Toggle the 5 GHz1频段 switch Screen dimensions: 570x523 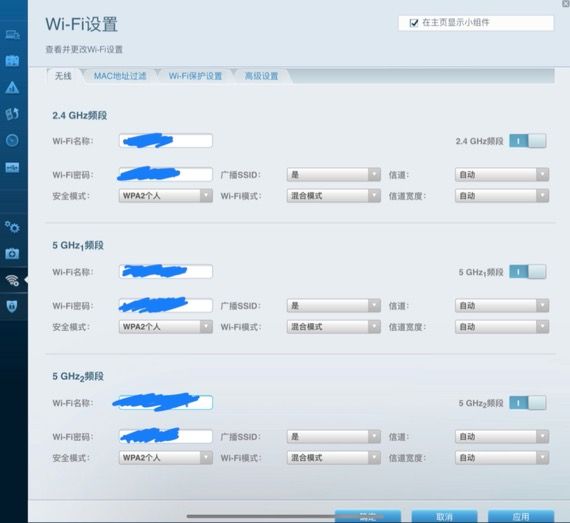[527, 271]
